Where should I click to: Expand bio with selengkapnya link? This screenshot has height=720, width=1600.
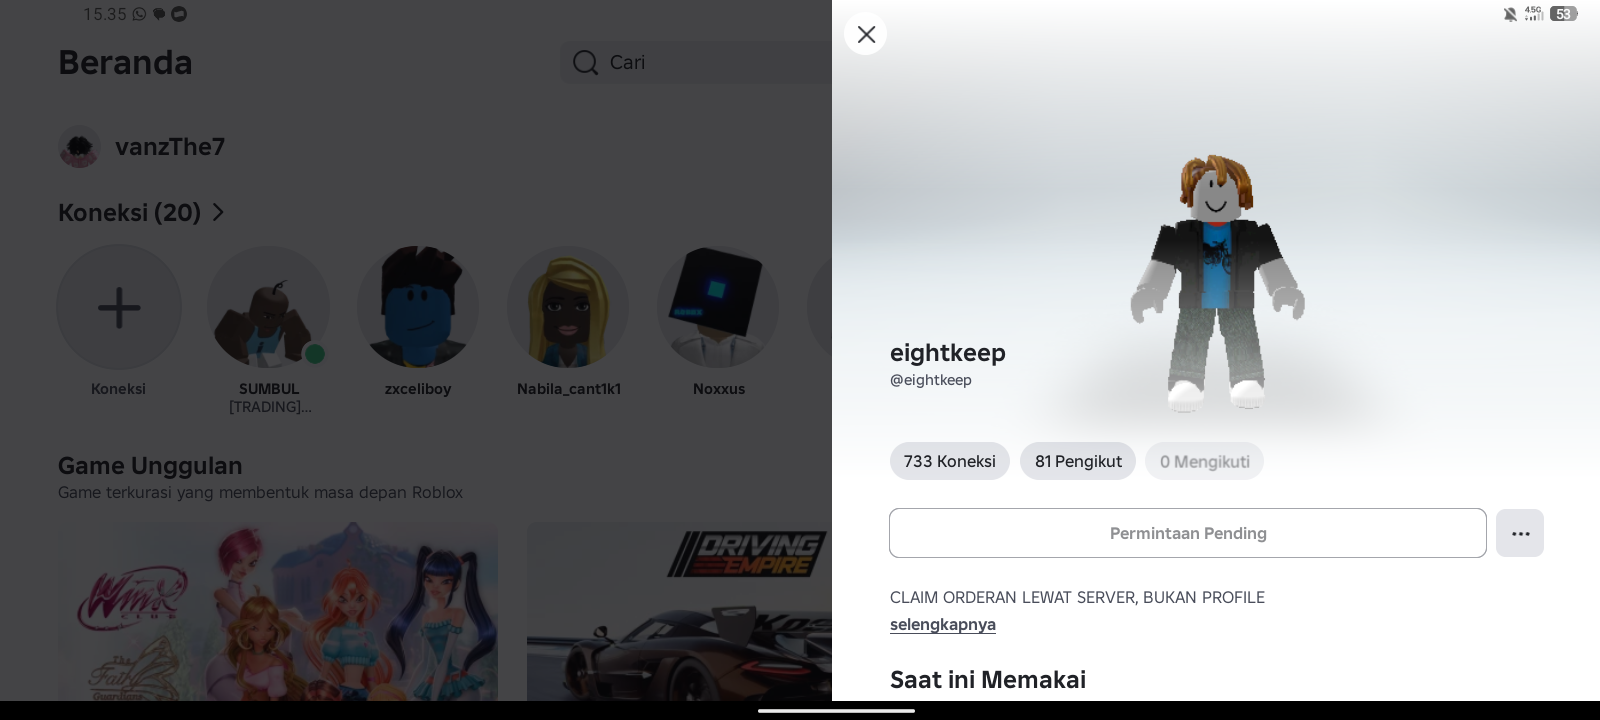(x=943, y=624)
